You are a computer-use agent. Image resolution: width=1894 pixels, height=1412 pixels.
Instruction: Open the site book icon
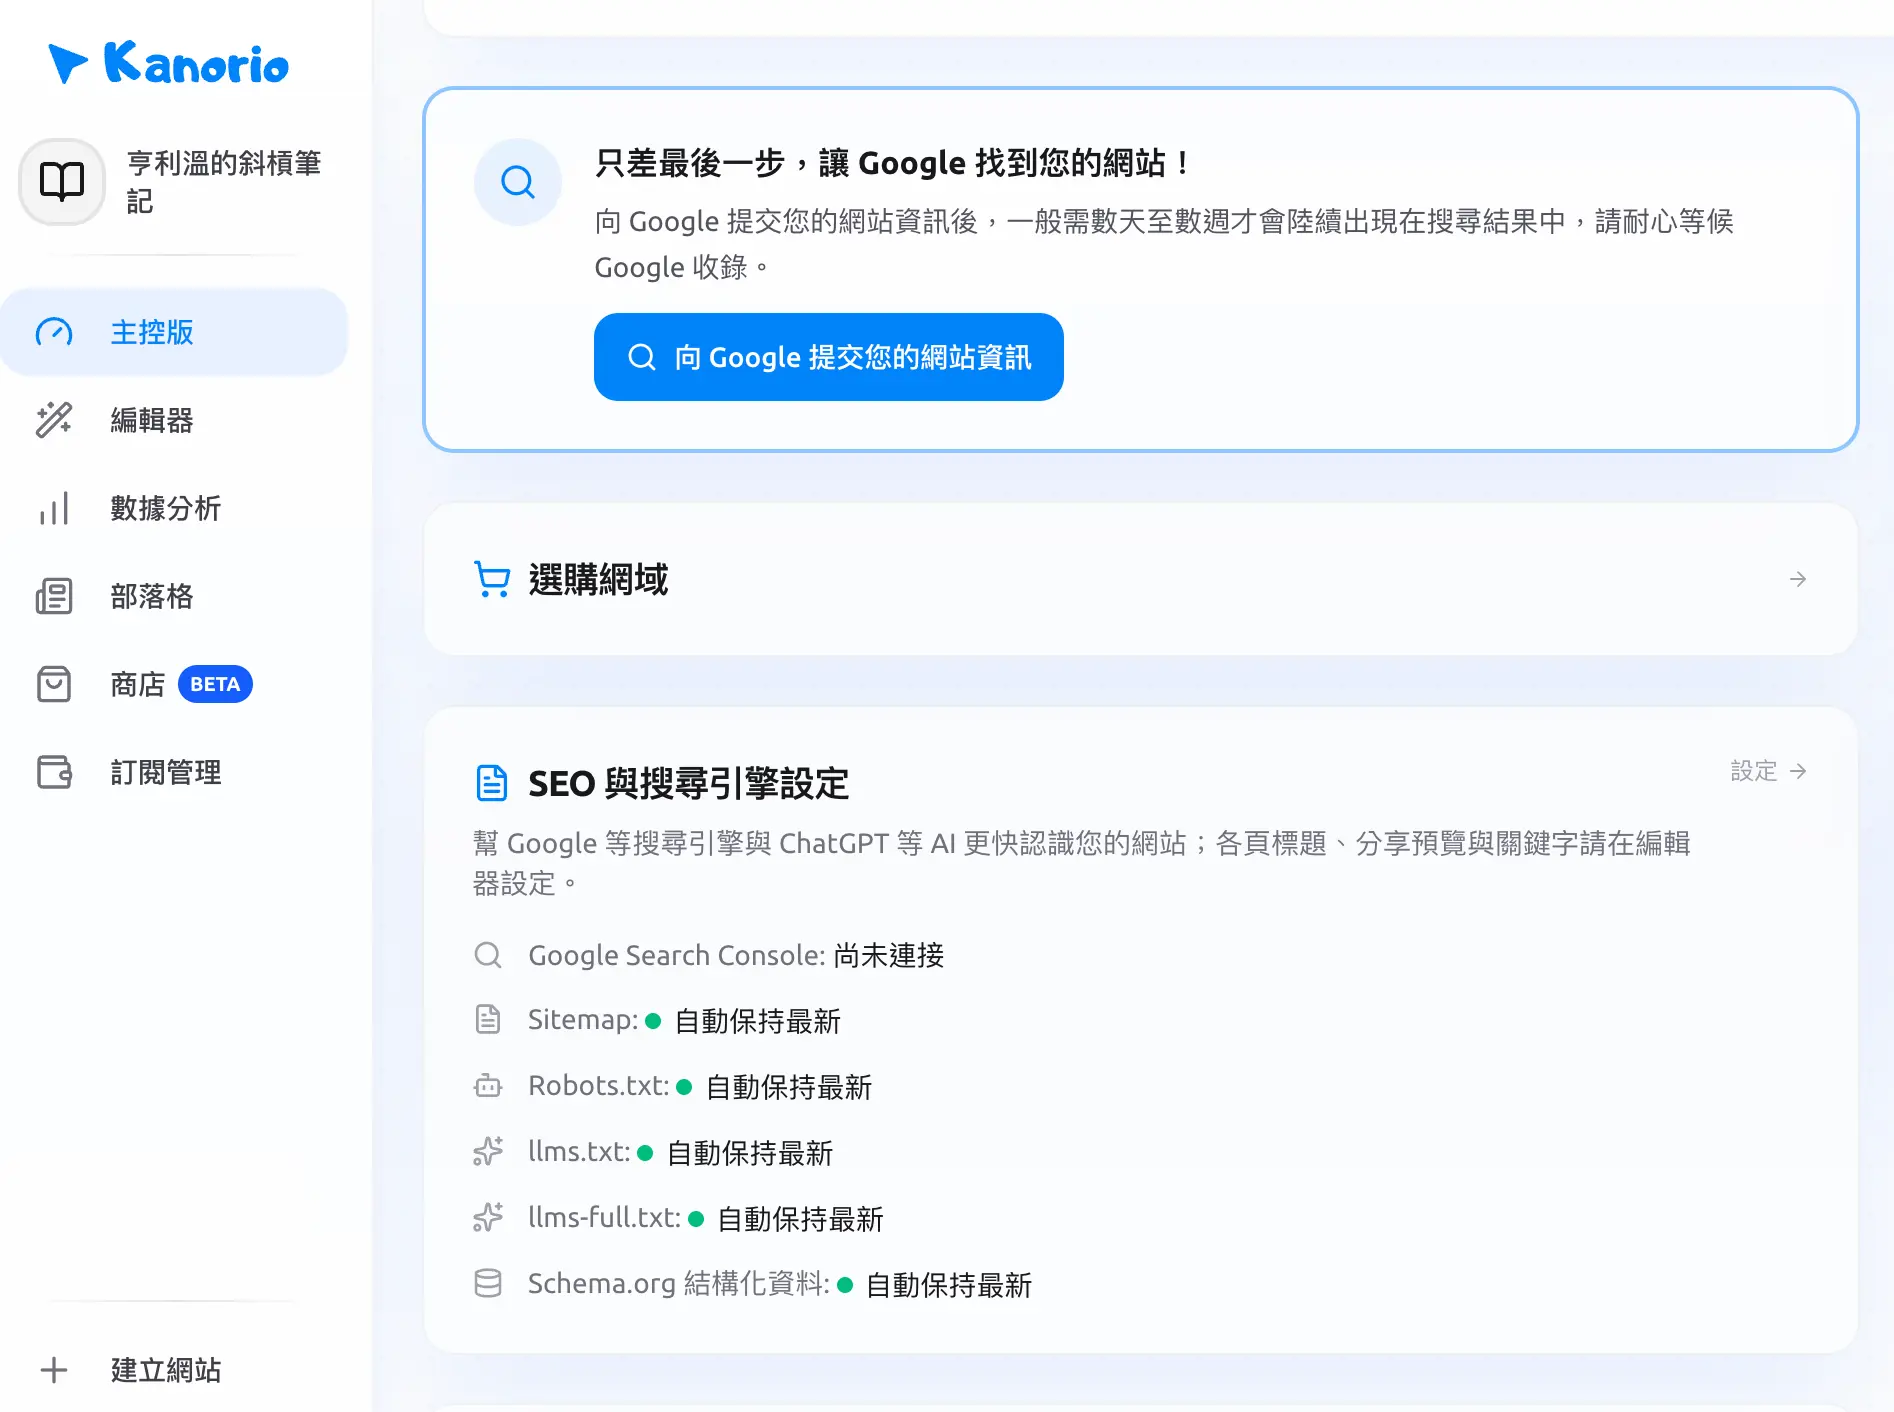click(62, 182)
